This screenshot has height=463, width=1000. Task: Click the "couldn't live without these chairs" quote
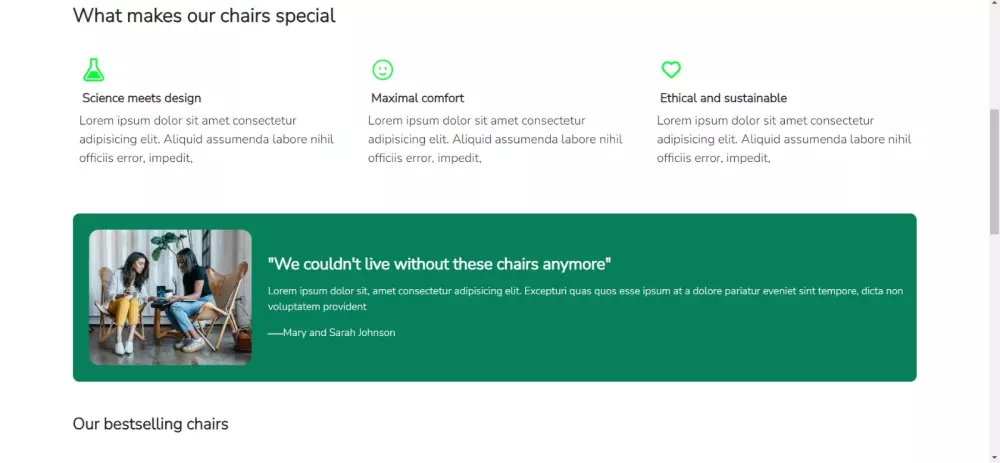(x=439, y=264)
